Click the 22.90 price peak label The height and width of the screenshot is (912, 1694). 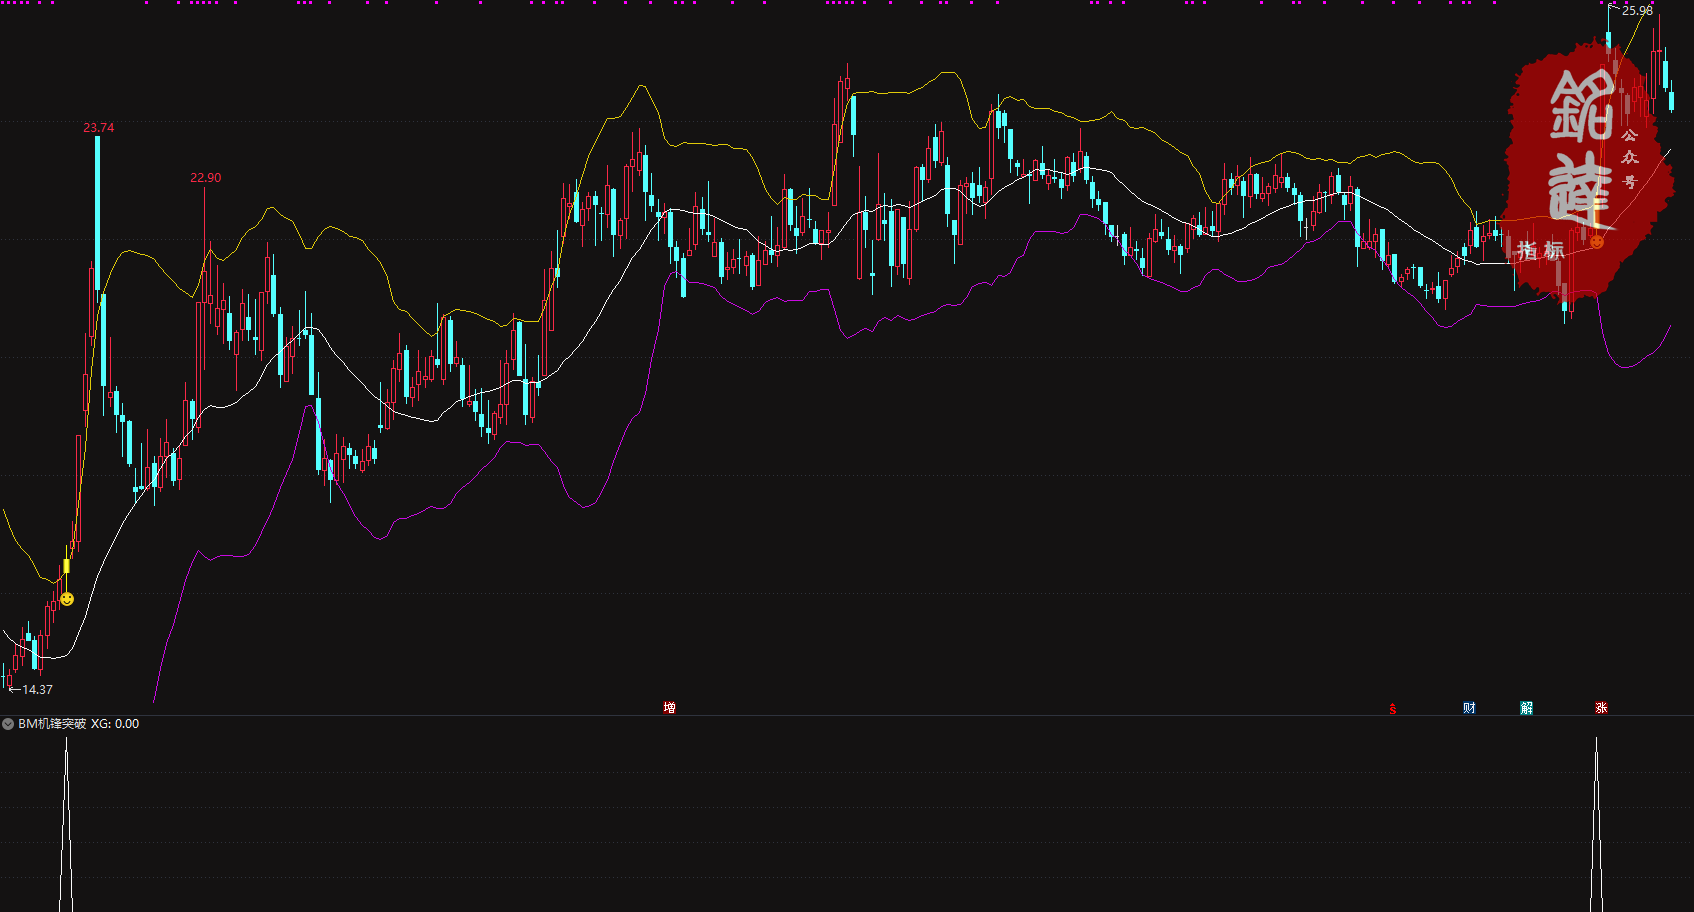205,178
